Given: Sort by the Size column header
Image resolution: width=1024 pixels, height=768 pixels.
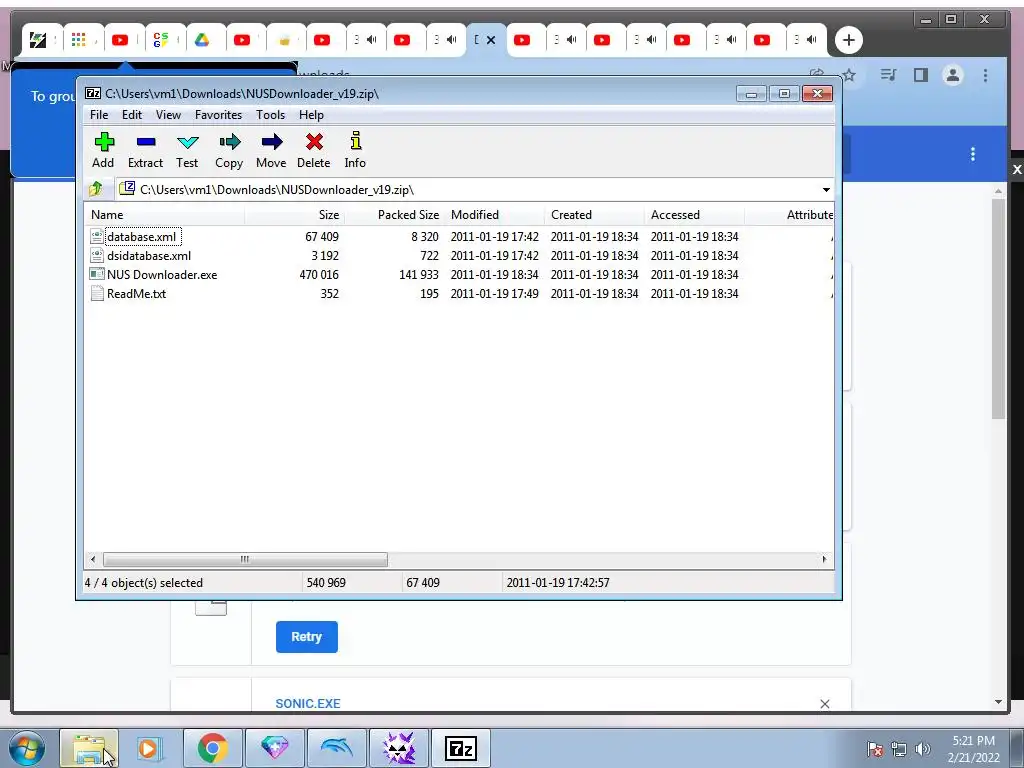Looking at the screenshot, I should point(295,215).
